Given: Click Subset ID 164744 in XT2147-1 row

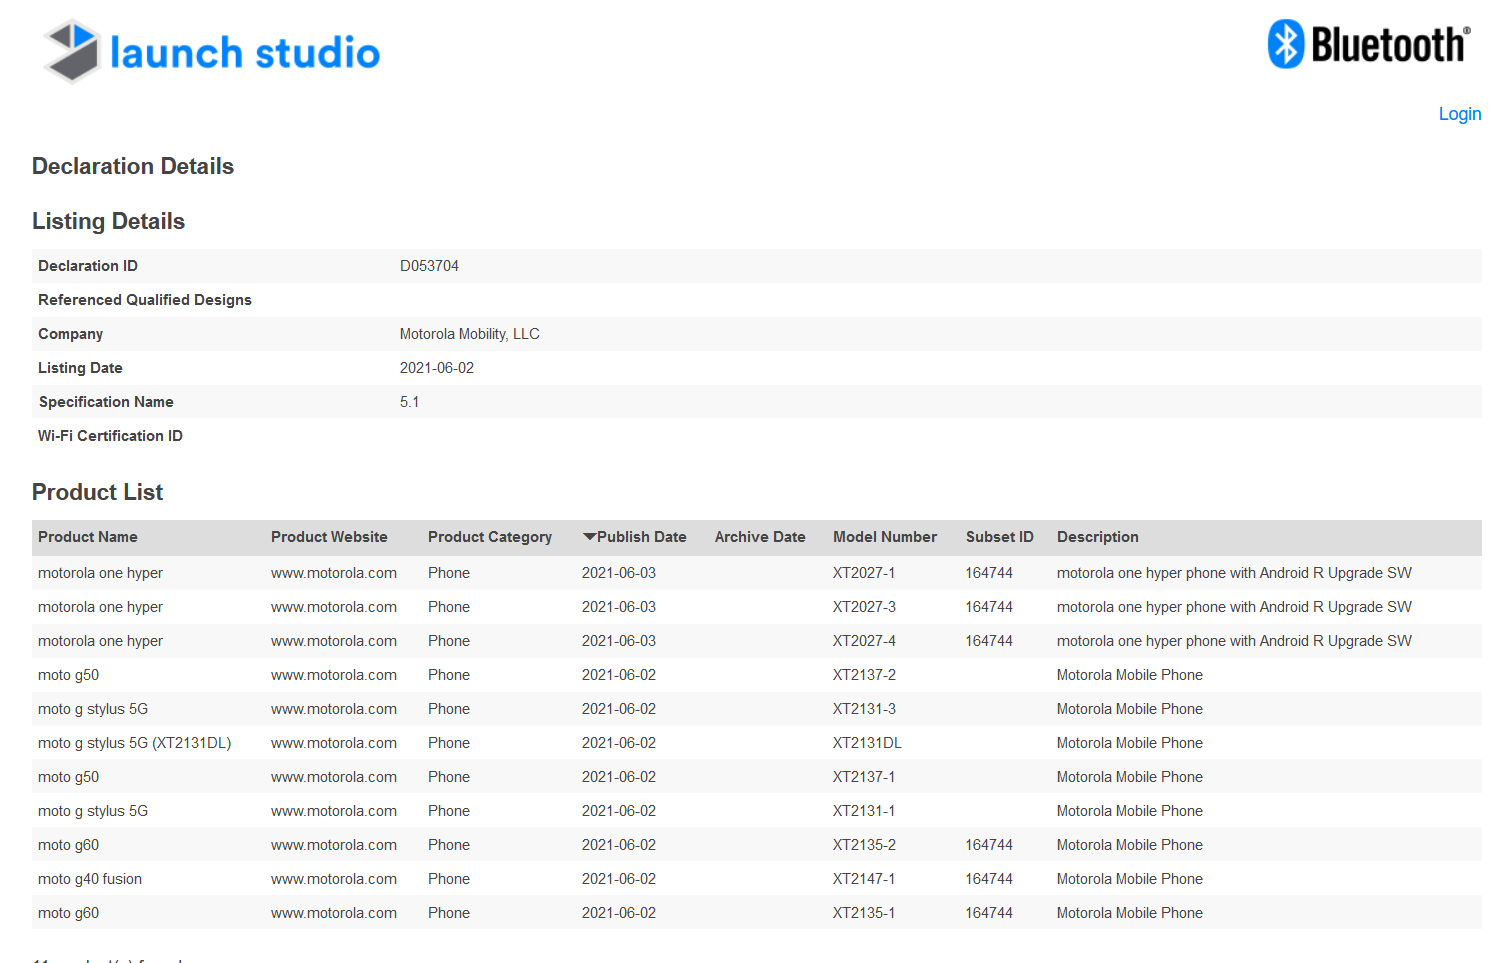Looking at the screenshot, I should click(989, 879).
